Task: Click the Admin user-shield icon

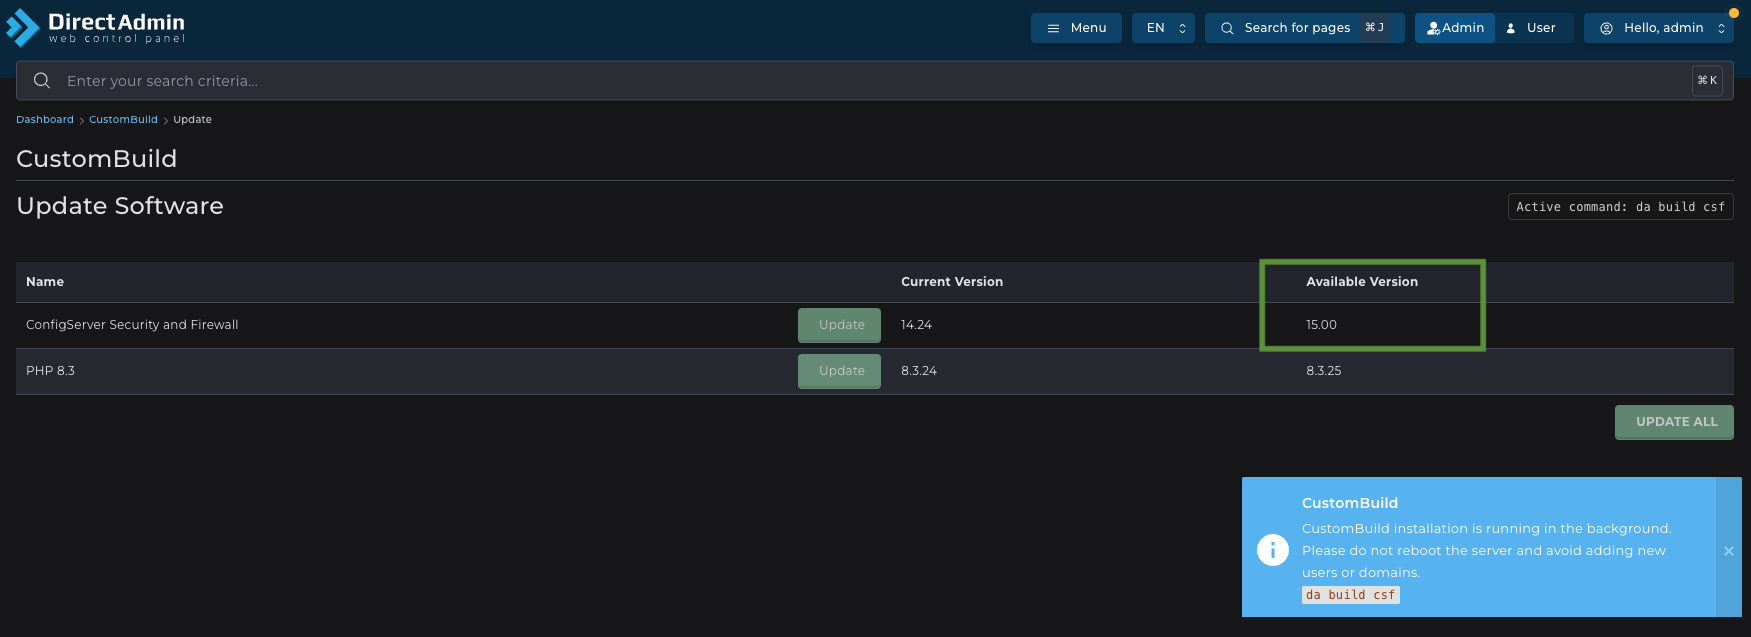Action: pos(1434,28)
